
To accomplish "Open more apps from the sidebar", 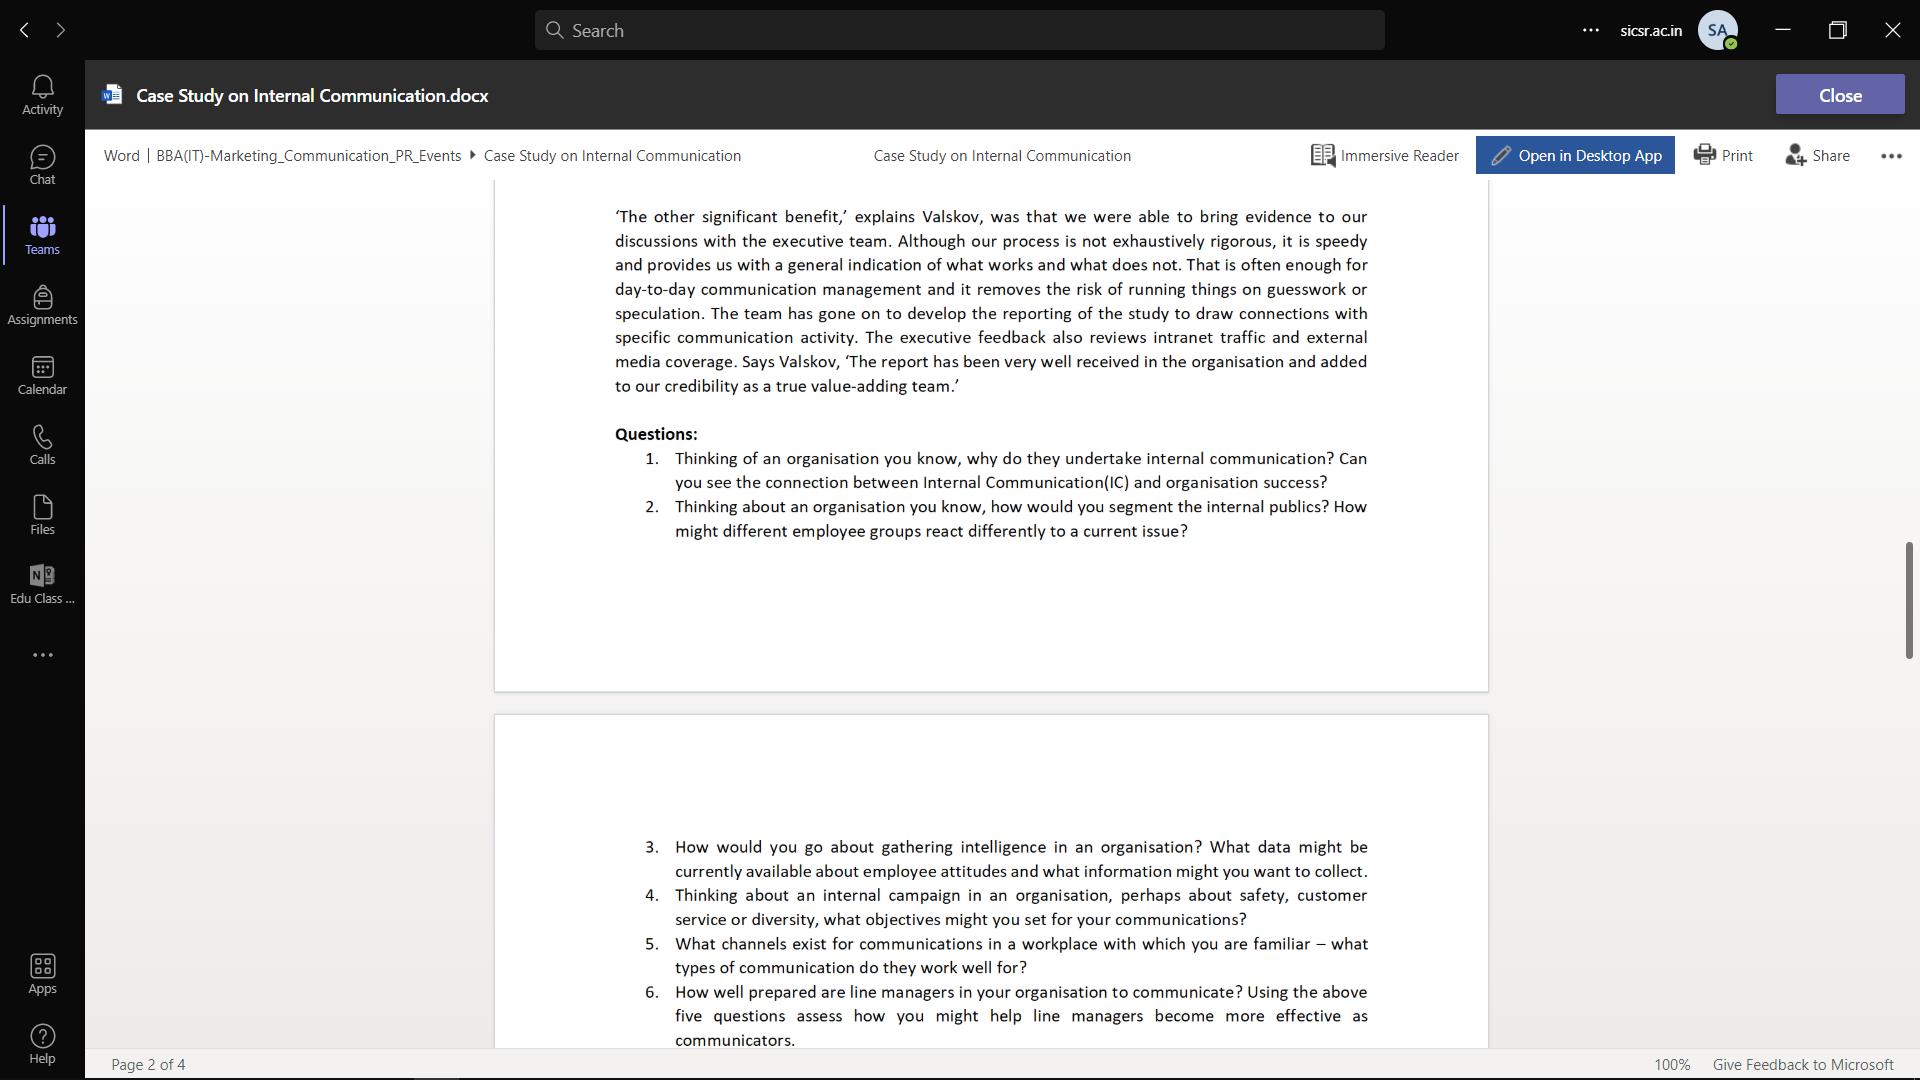I will pos(42,973).
